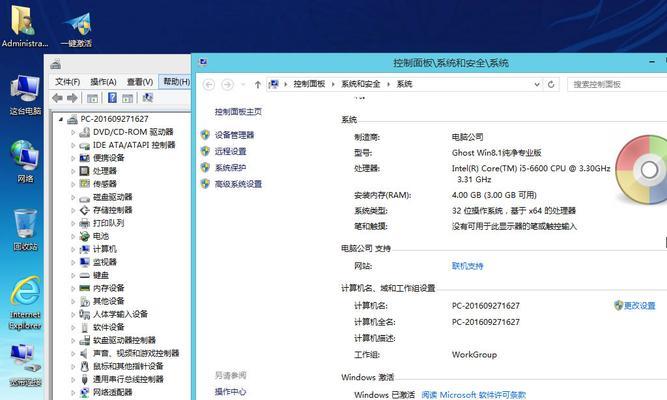Open recent locations dropdown beside forward button
Screen dimensions: 667x400
click(x=243, y=85)
